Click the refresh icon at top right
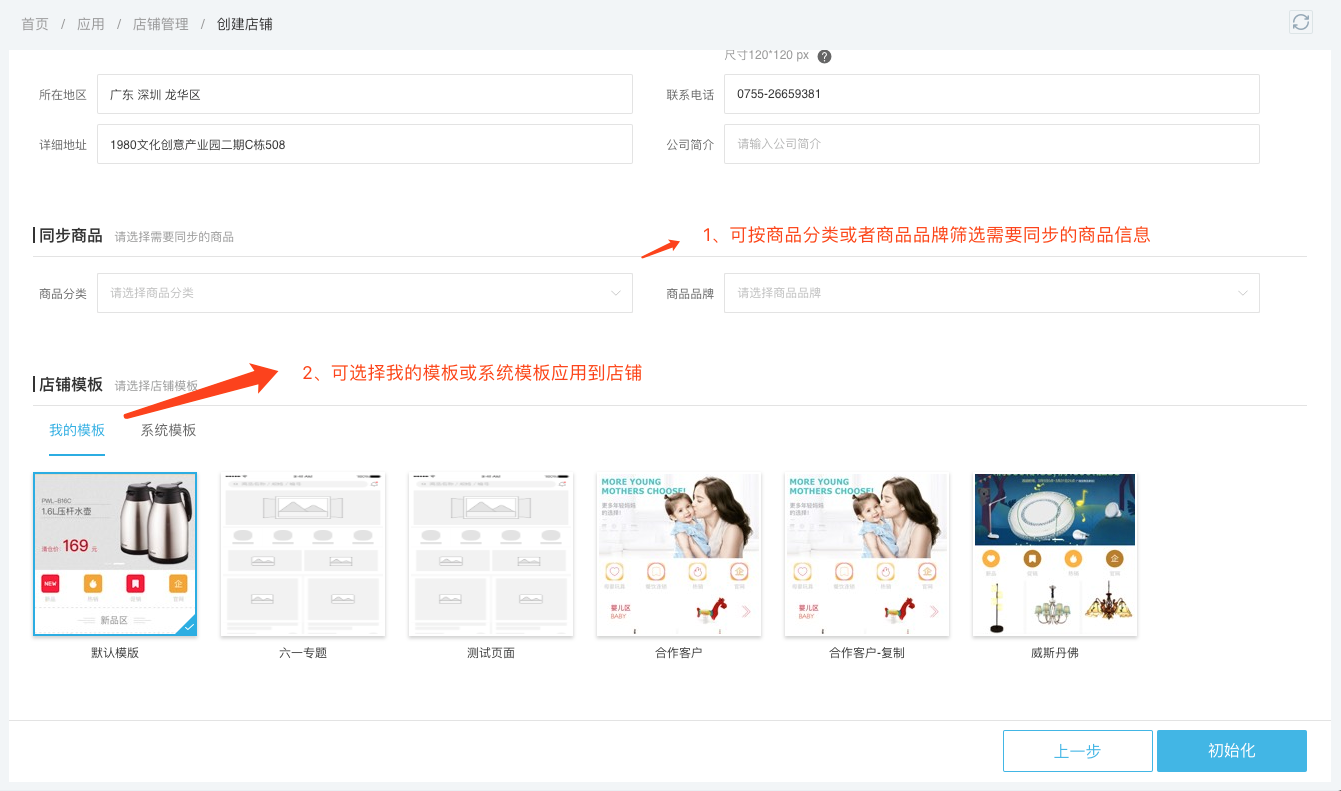The image size is (1341, 791). pyautogui.click(x=1300, y=22)
